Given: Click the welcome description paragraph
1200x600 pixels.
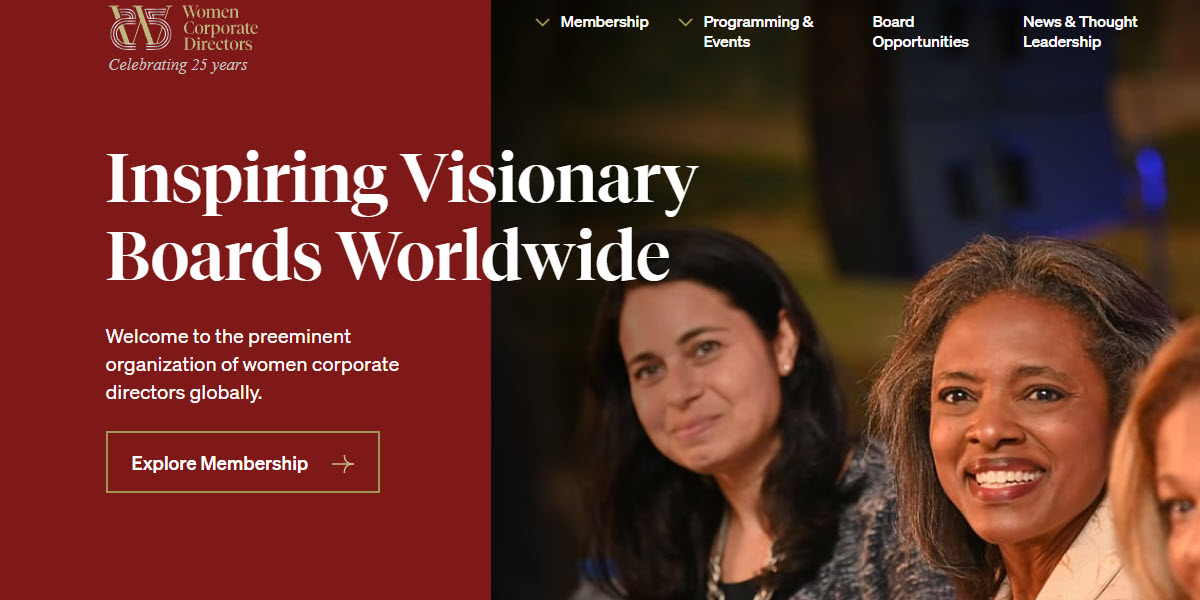Looking at the screenshot, I should click(x=252, y=364).
